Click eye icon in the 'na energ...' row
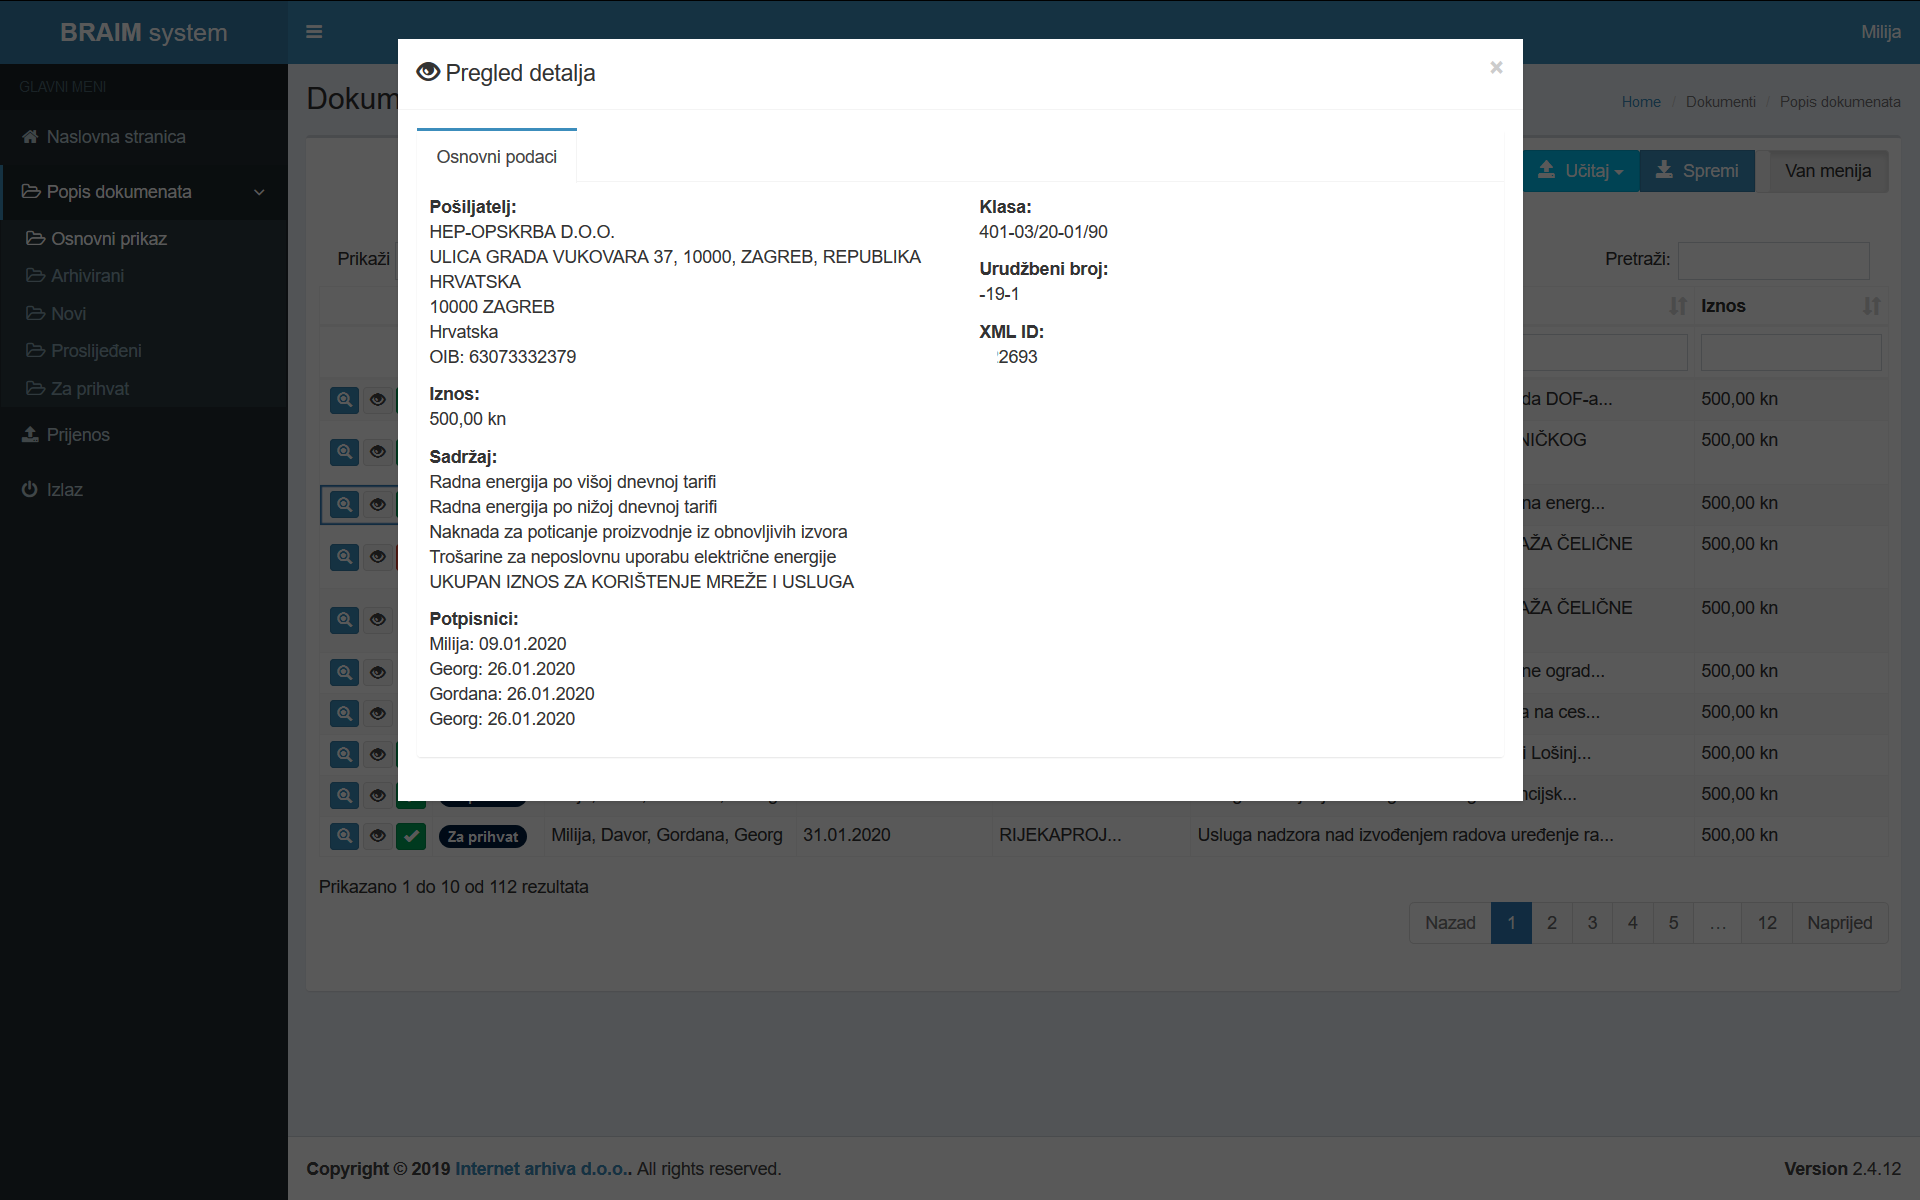The image size is (1920, 1200). (377, 505)
